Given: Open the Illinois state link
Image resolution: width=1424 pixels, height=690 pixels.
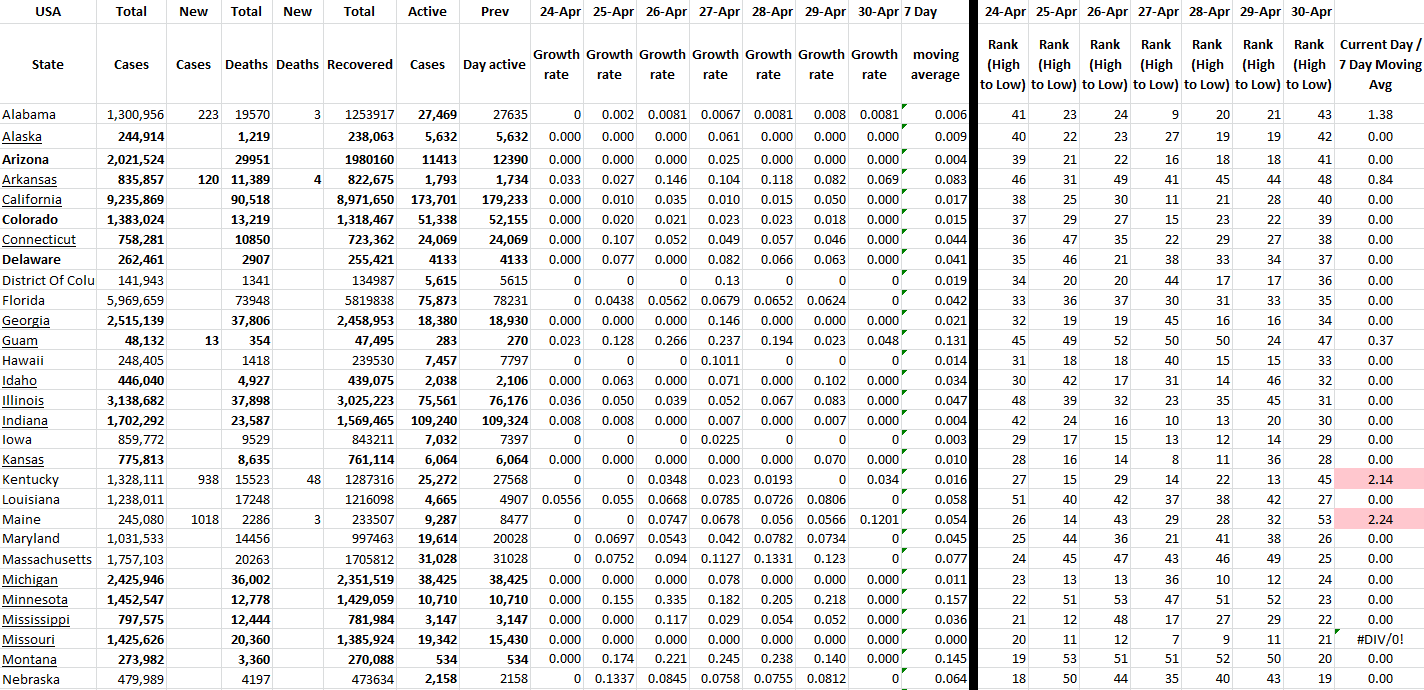Looking at the screenshot, I should (x=23, y=400).
